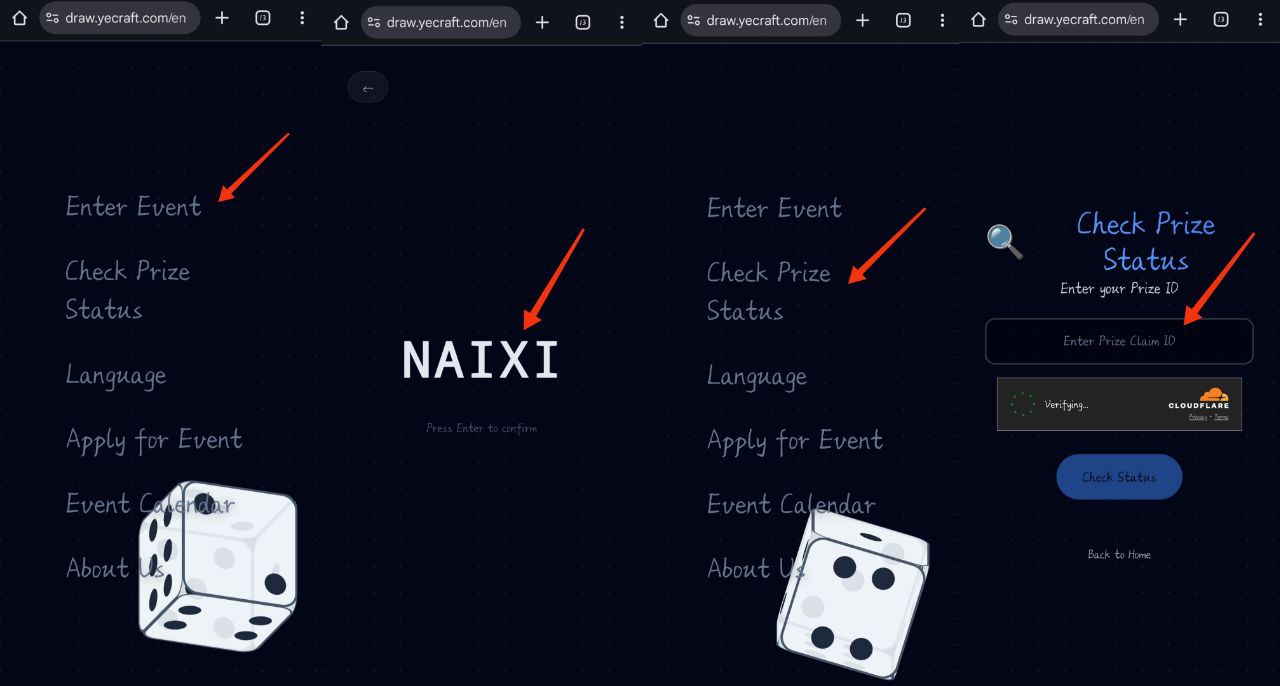The height and width of the screenshot is (686, 1280).
Task: Select the Enter Event menu item the red arrow points to
Action: point(133,206)
